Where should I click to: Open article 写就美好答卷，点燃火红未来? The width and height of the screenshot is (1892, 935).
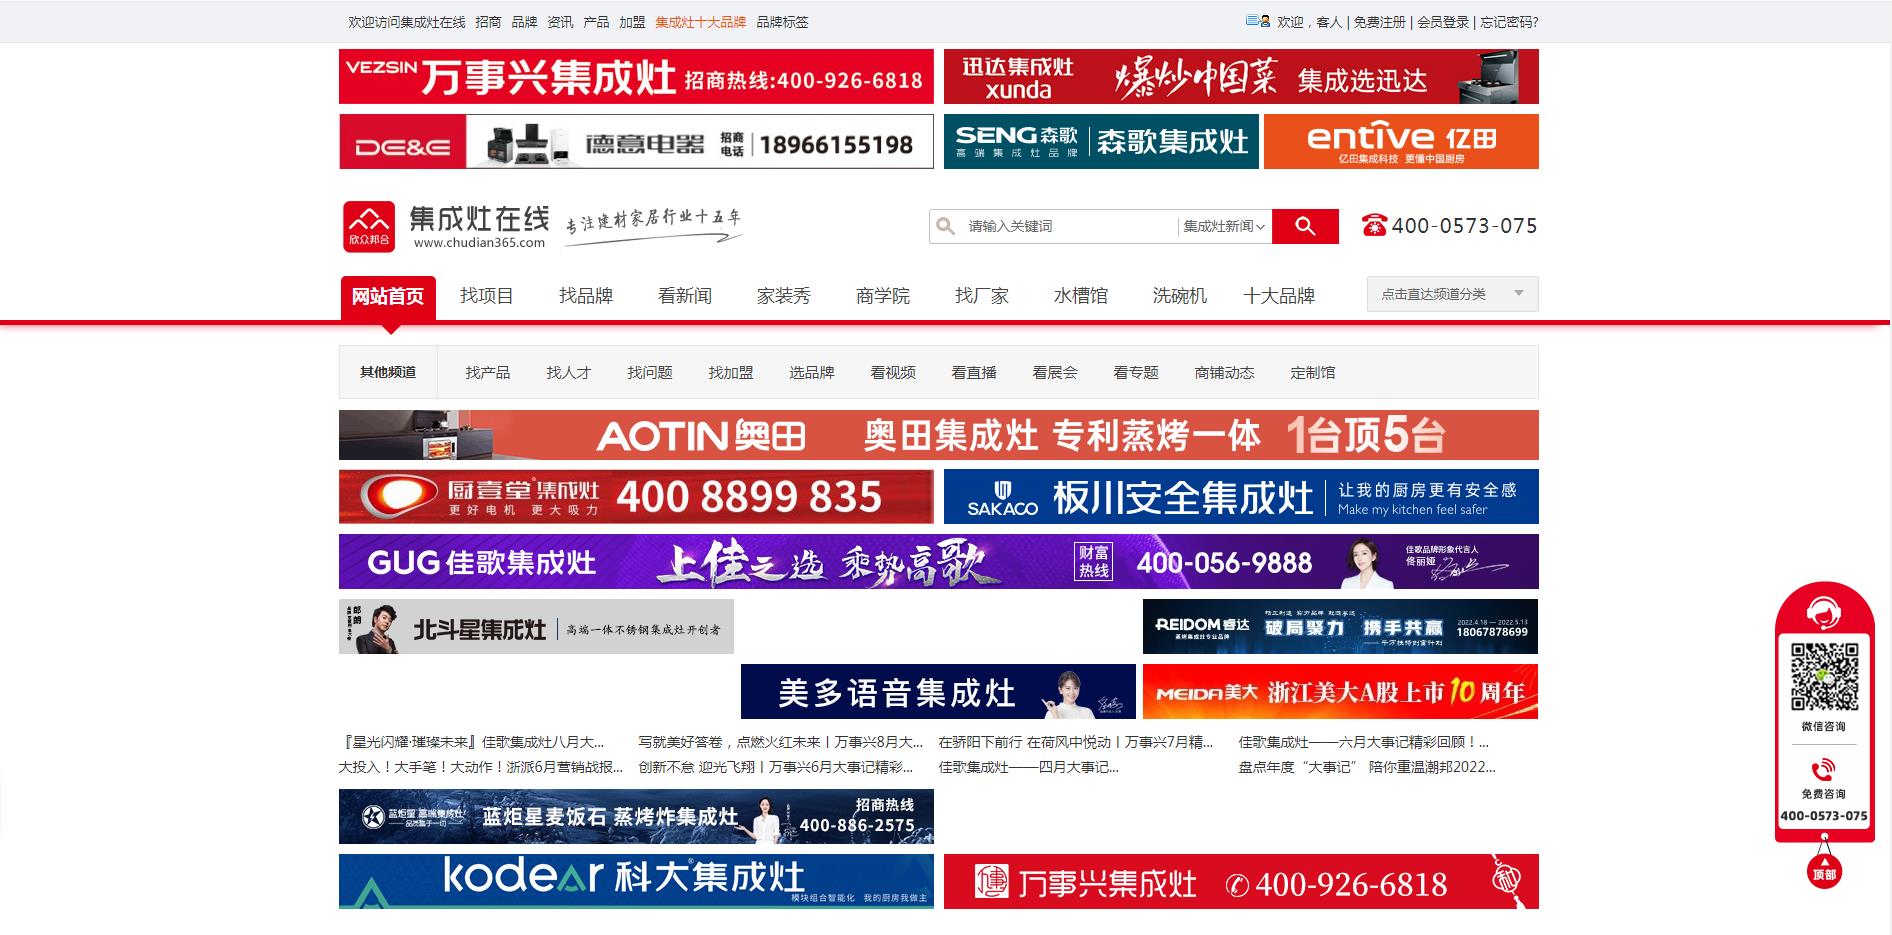pos(781,742)
